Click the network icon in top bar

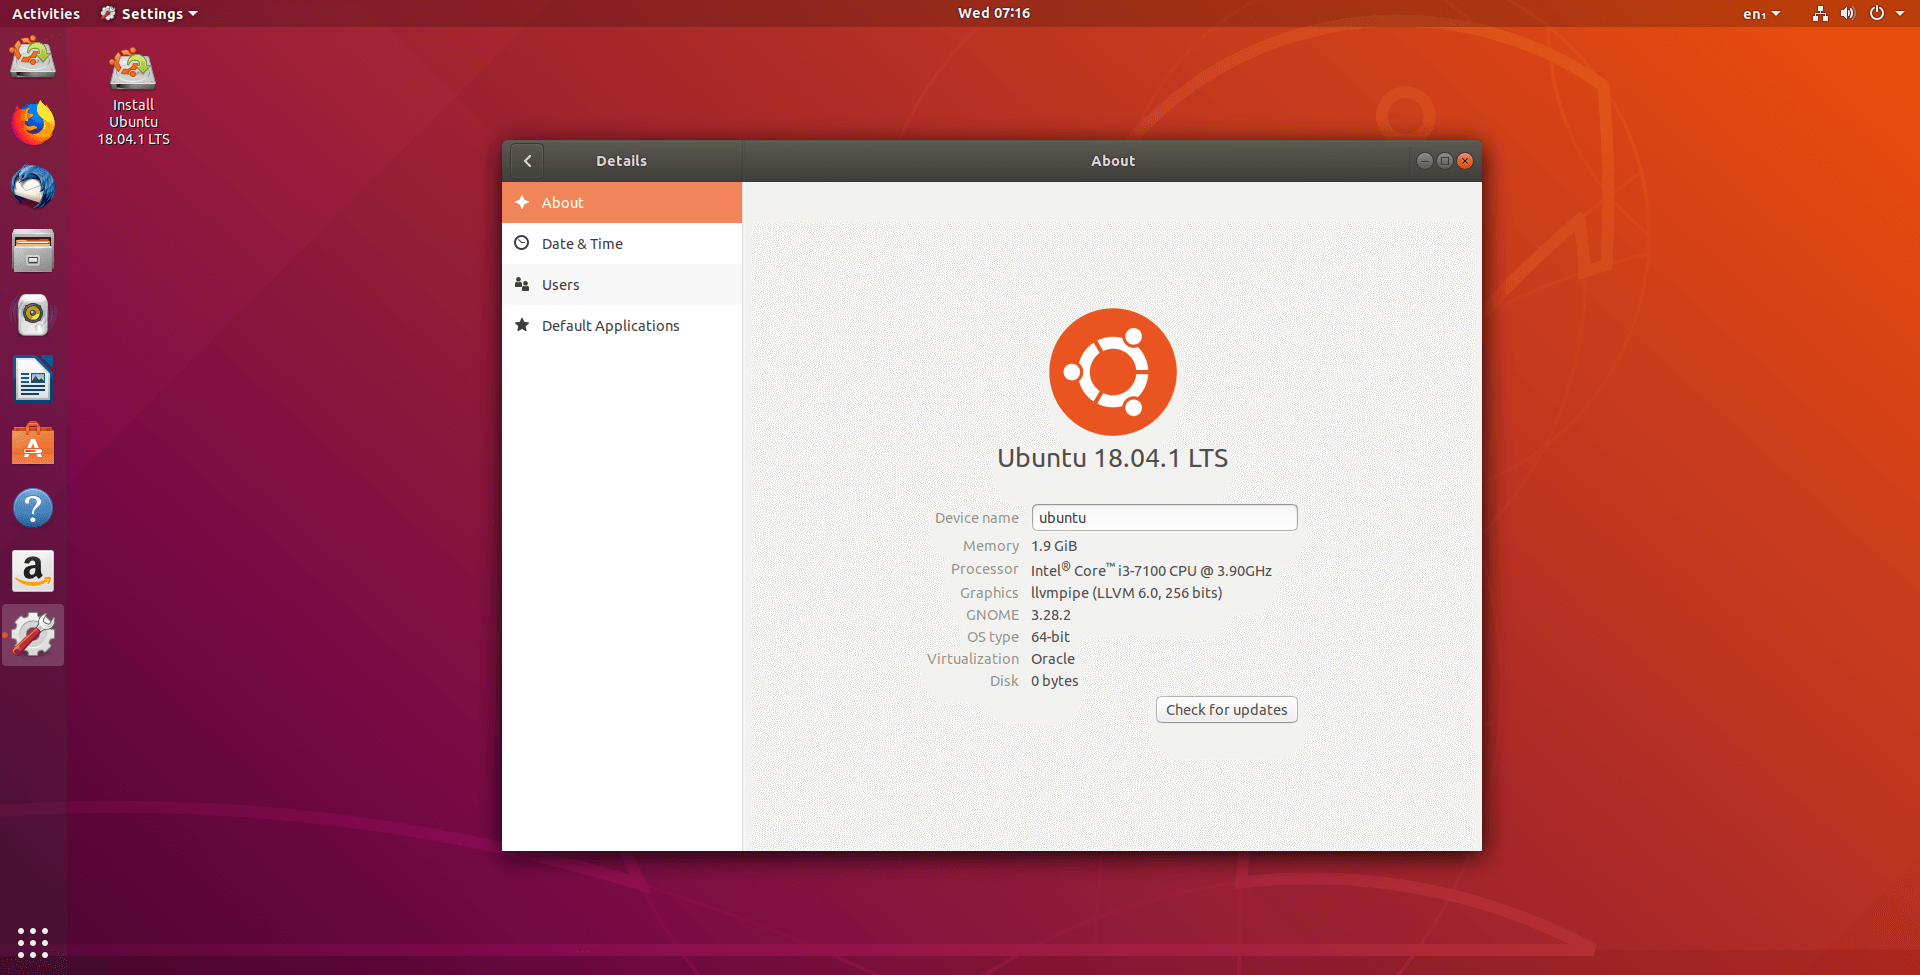pyautogui.click(x=1820, y=14)
